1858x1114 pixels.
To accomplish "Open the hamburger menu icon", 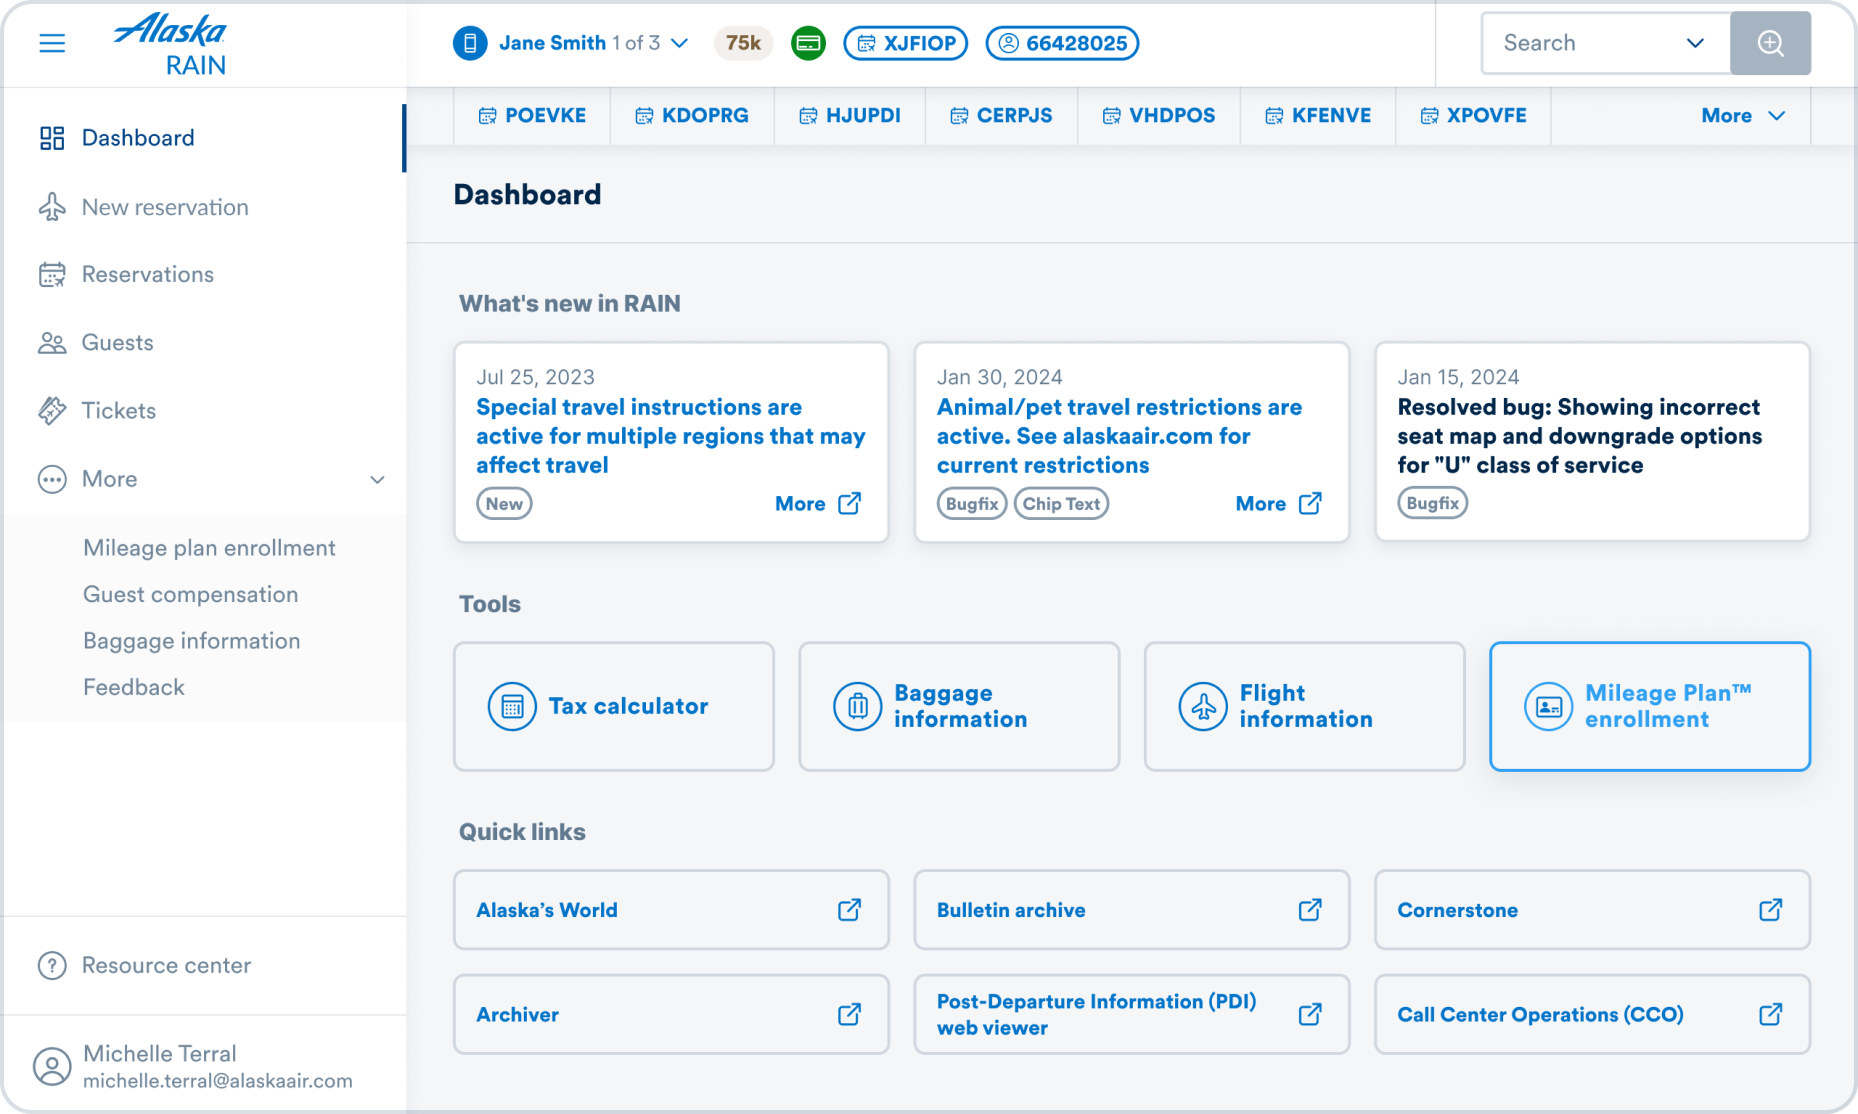I will 52,43.
